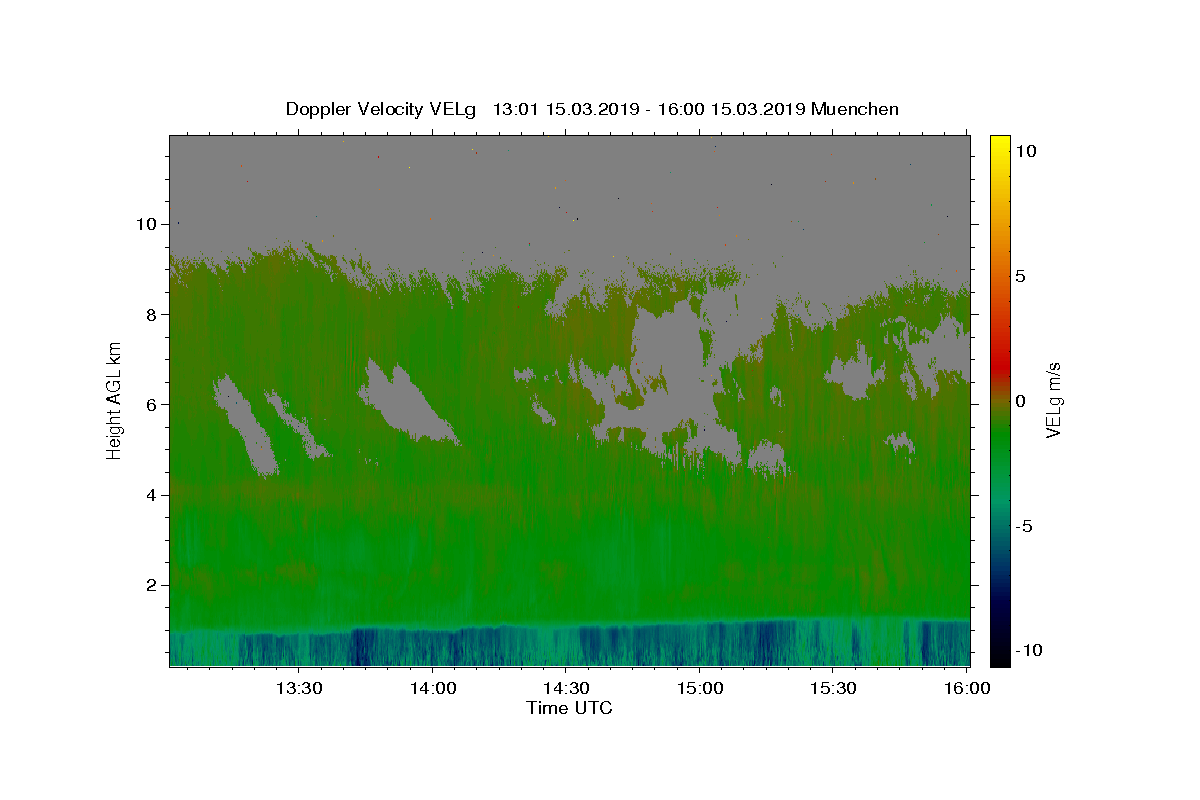Click the height axis label '10'
1200x800 pixels.
[148, 224]
